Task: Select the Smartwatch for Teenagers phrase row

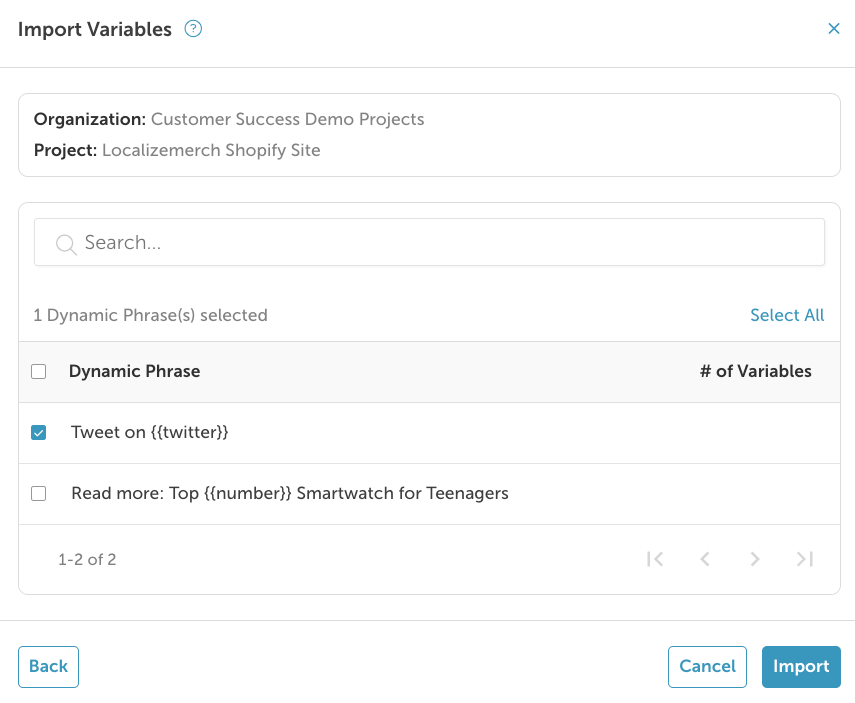Action: [x=290, y=493]
